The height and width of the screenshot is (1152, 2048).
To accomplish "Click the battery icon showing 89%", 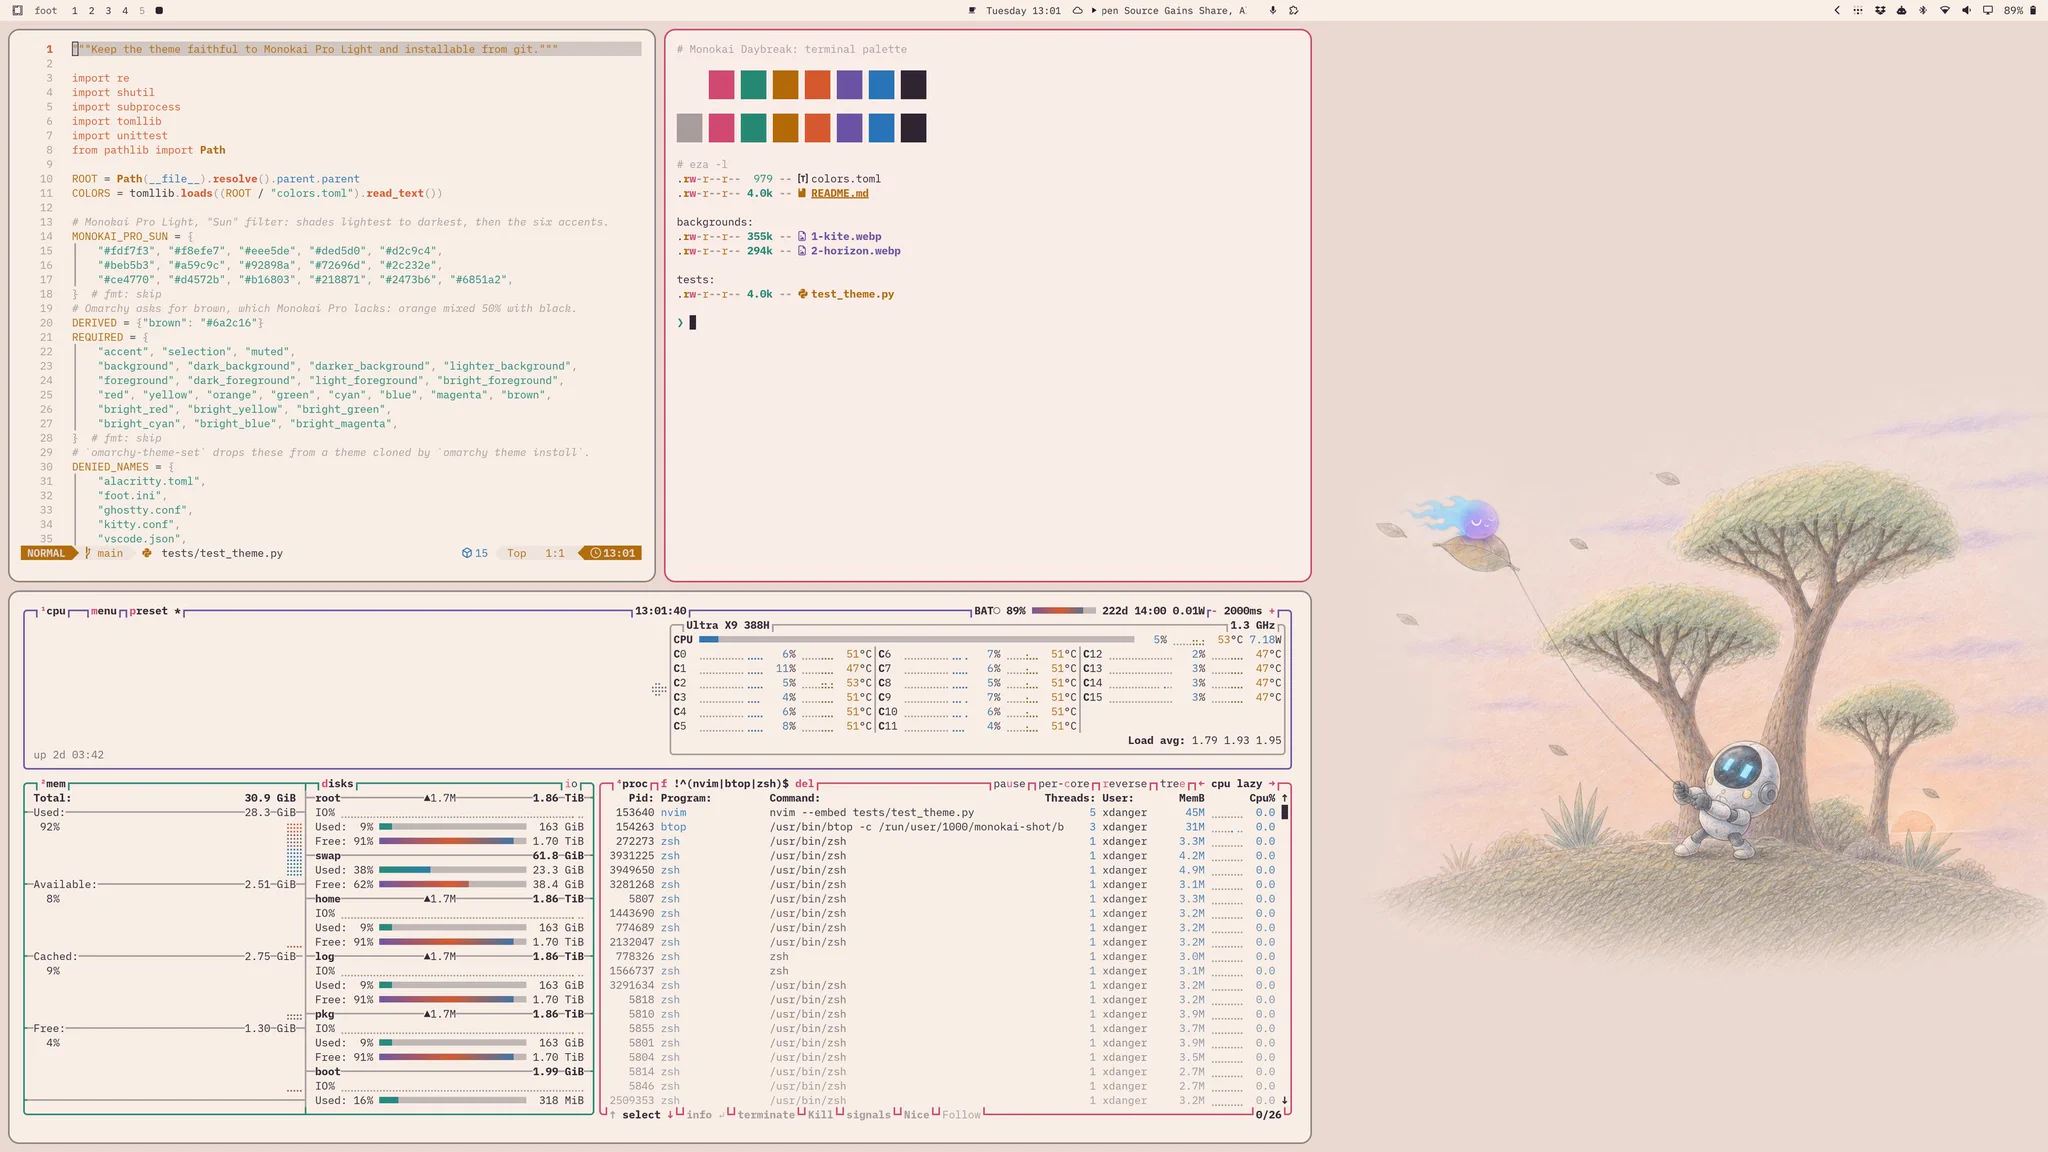I will (x=2032, y=10).
